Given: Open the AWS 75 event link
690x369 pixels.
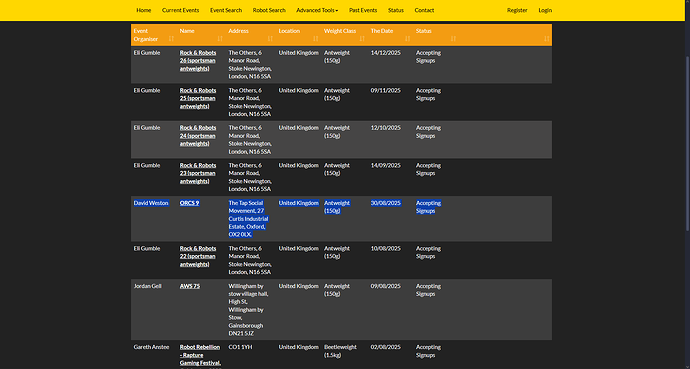Looking at the screenshot, I should [x=190, y=286].
